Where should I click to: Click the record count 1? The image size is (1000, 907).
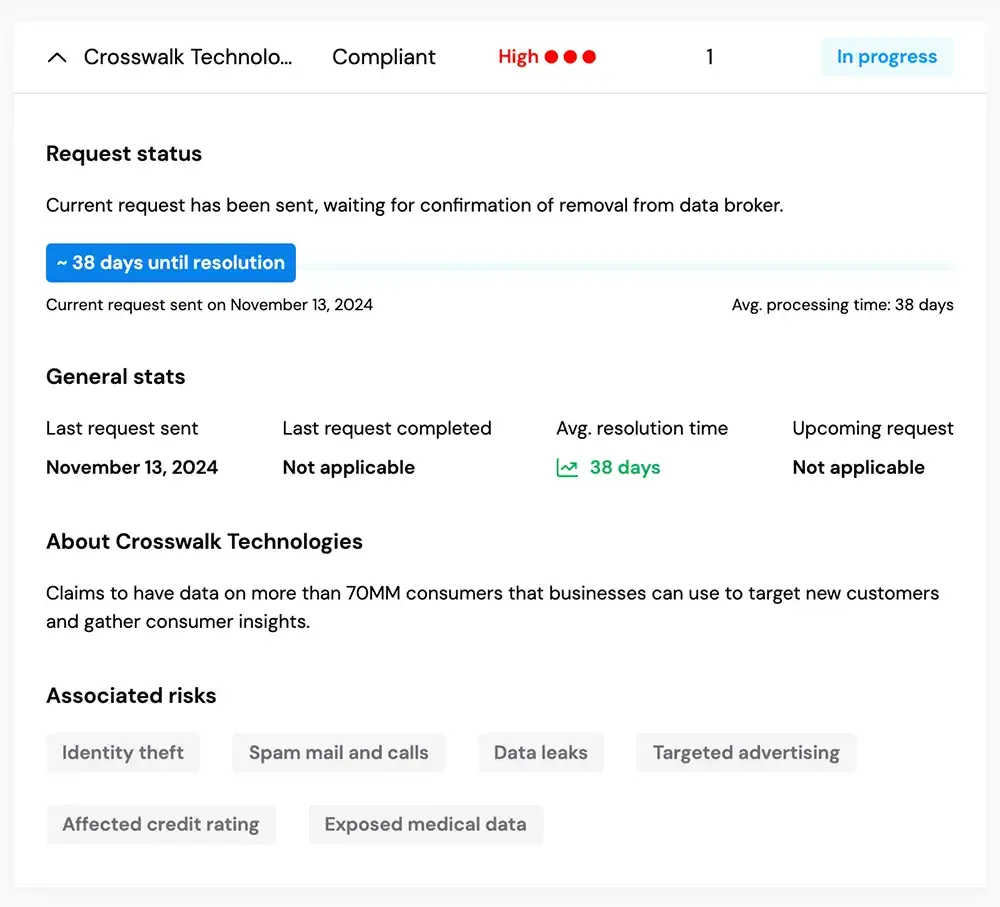[709, 57]
